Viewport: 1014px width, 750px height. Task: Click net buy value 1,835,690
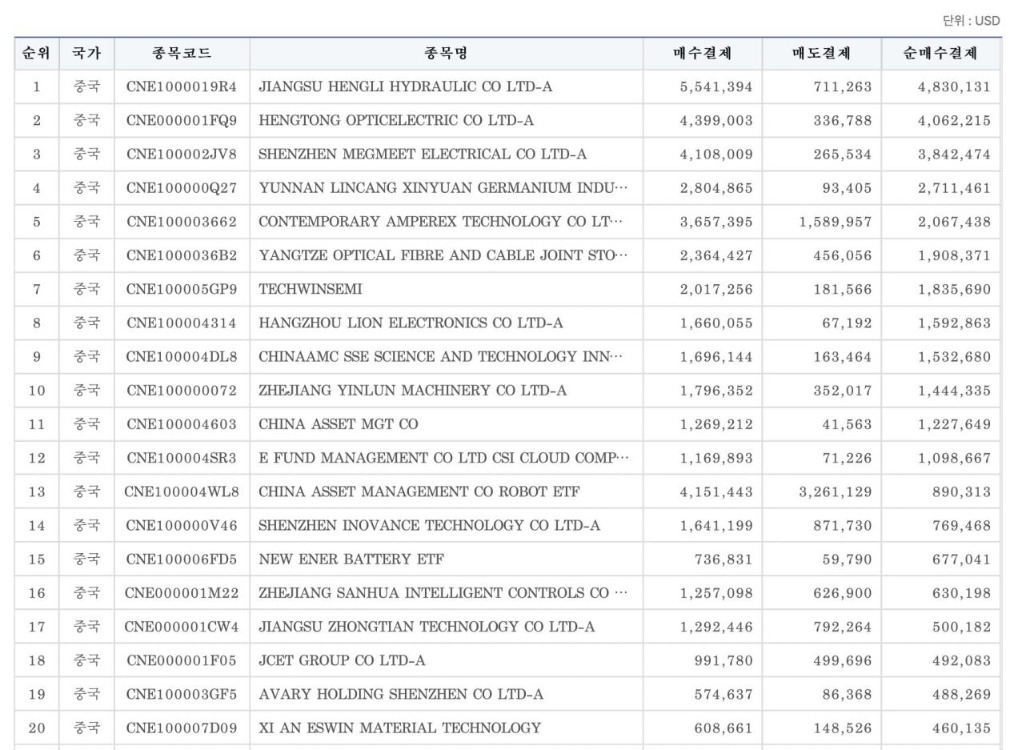955,289
